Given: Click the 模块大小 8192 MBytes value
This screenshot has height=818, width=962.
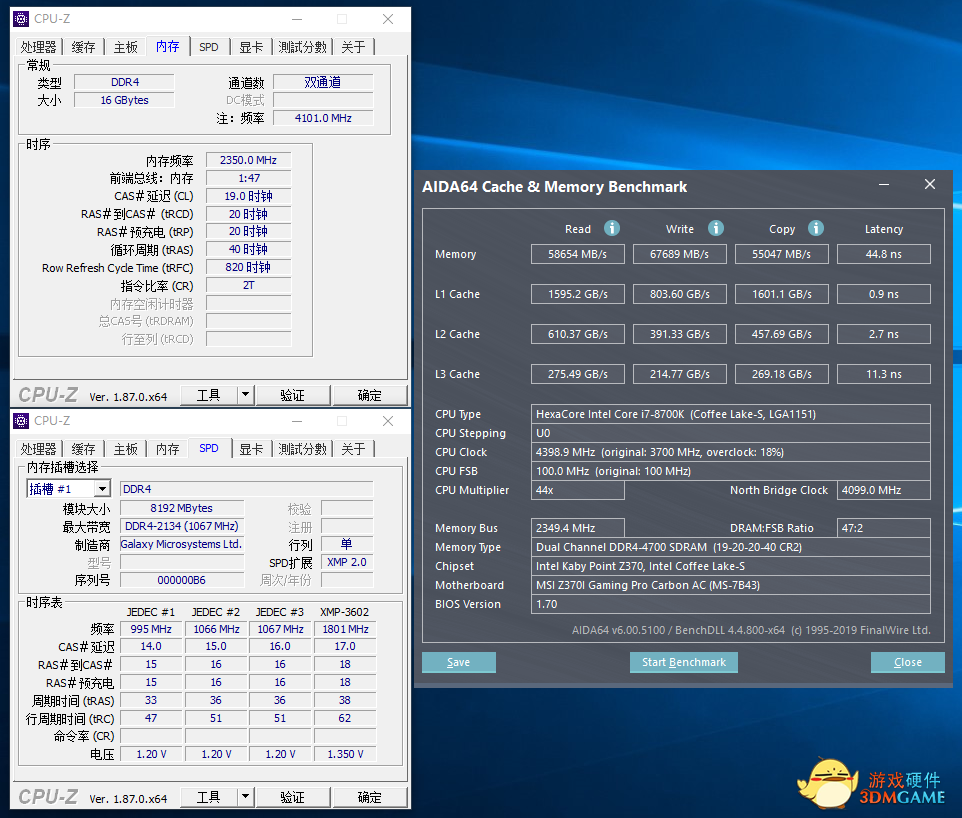Looking at the screenshot, I should pyautogui.click(x=182, y=508).
